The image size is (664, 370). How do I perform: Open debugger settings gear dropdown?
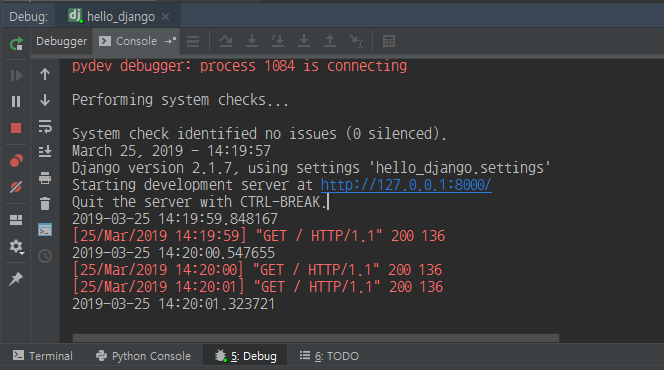tap(16, 246)
